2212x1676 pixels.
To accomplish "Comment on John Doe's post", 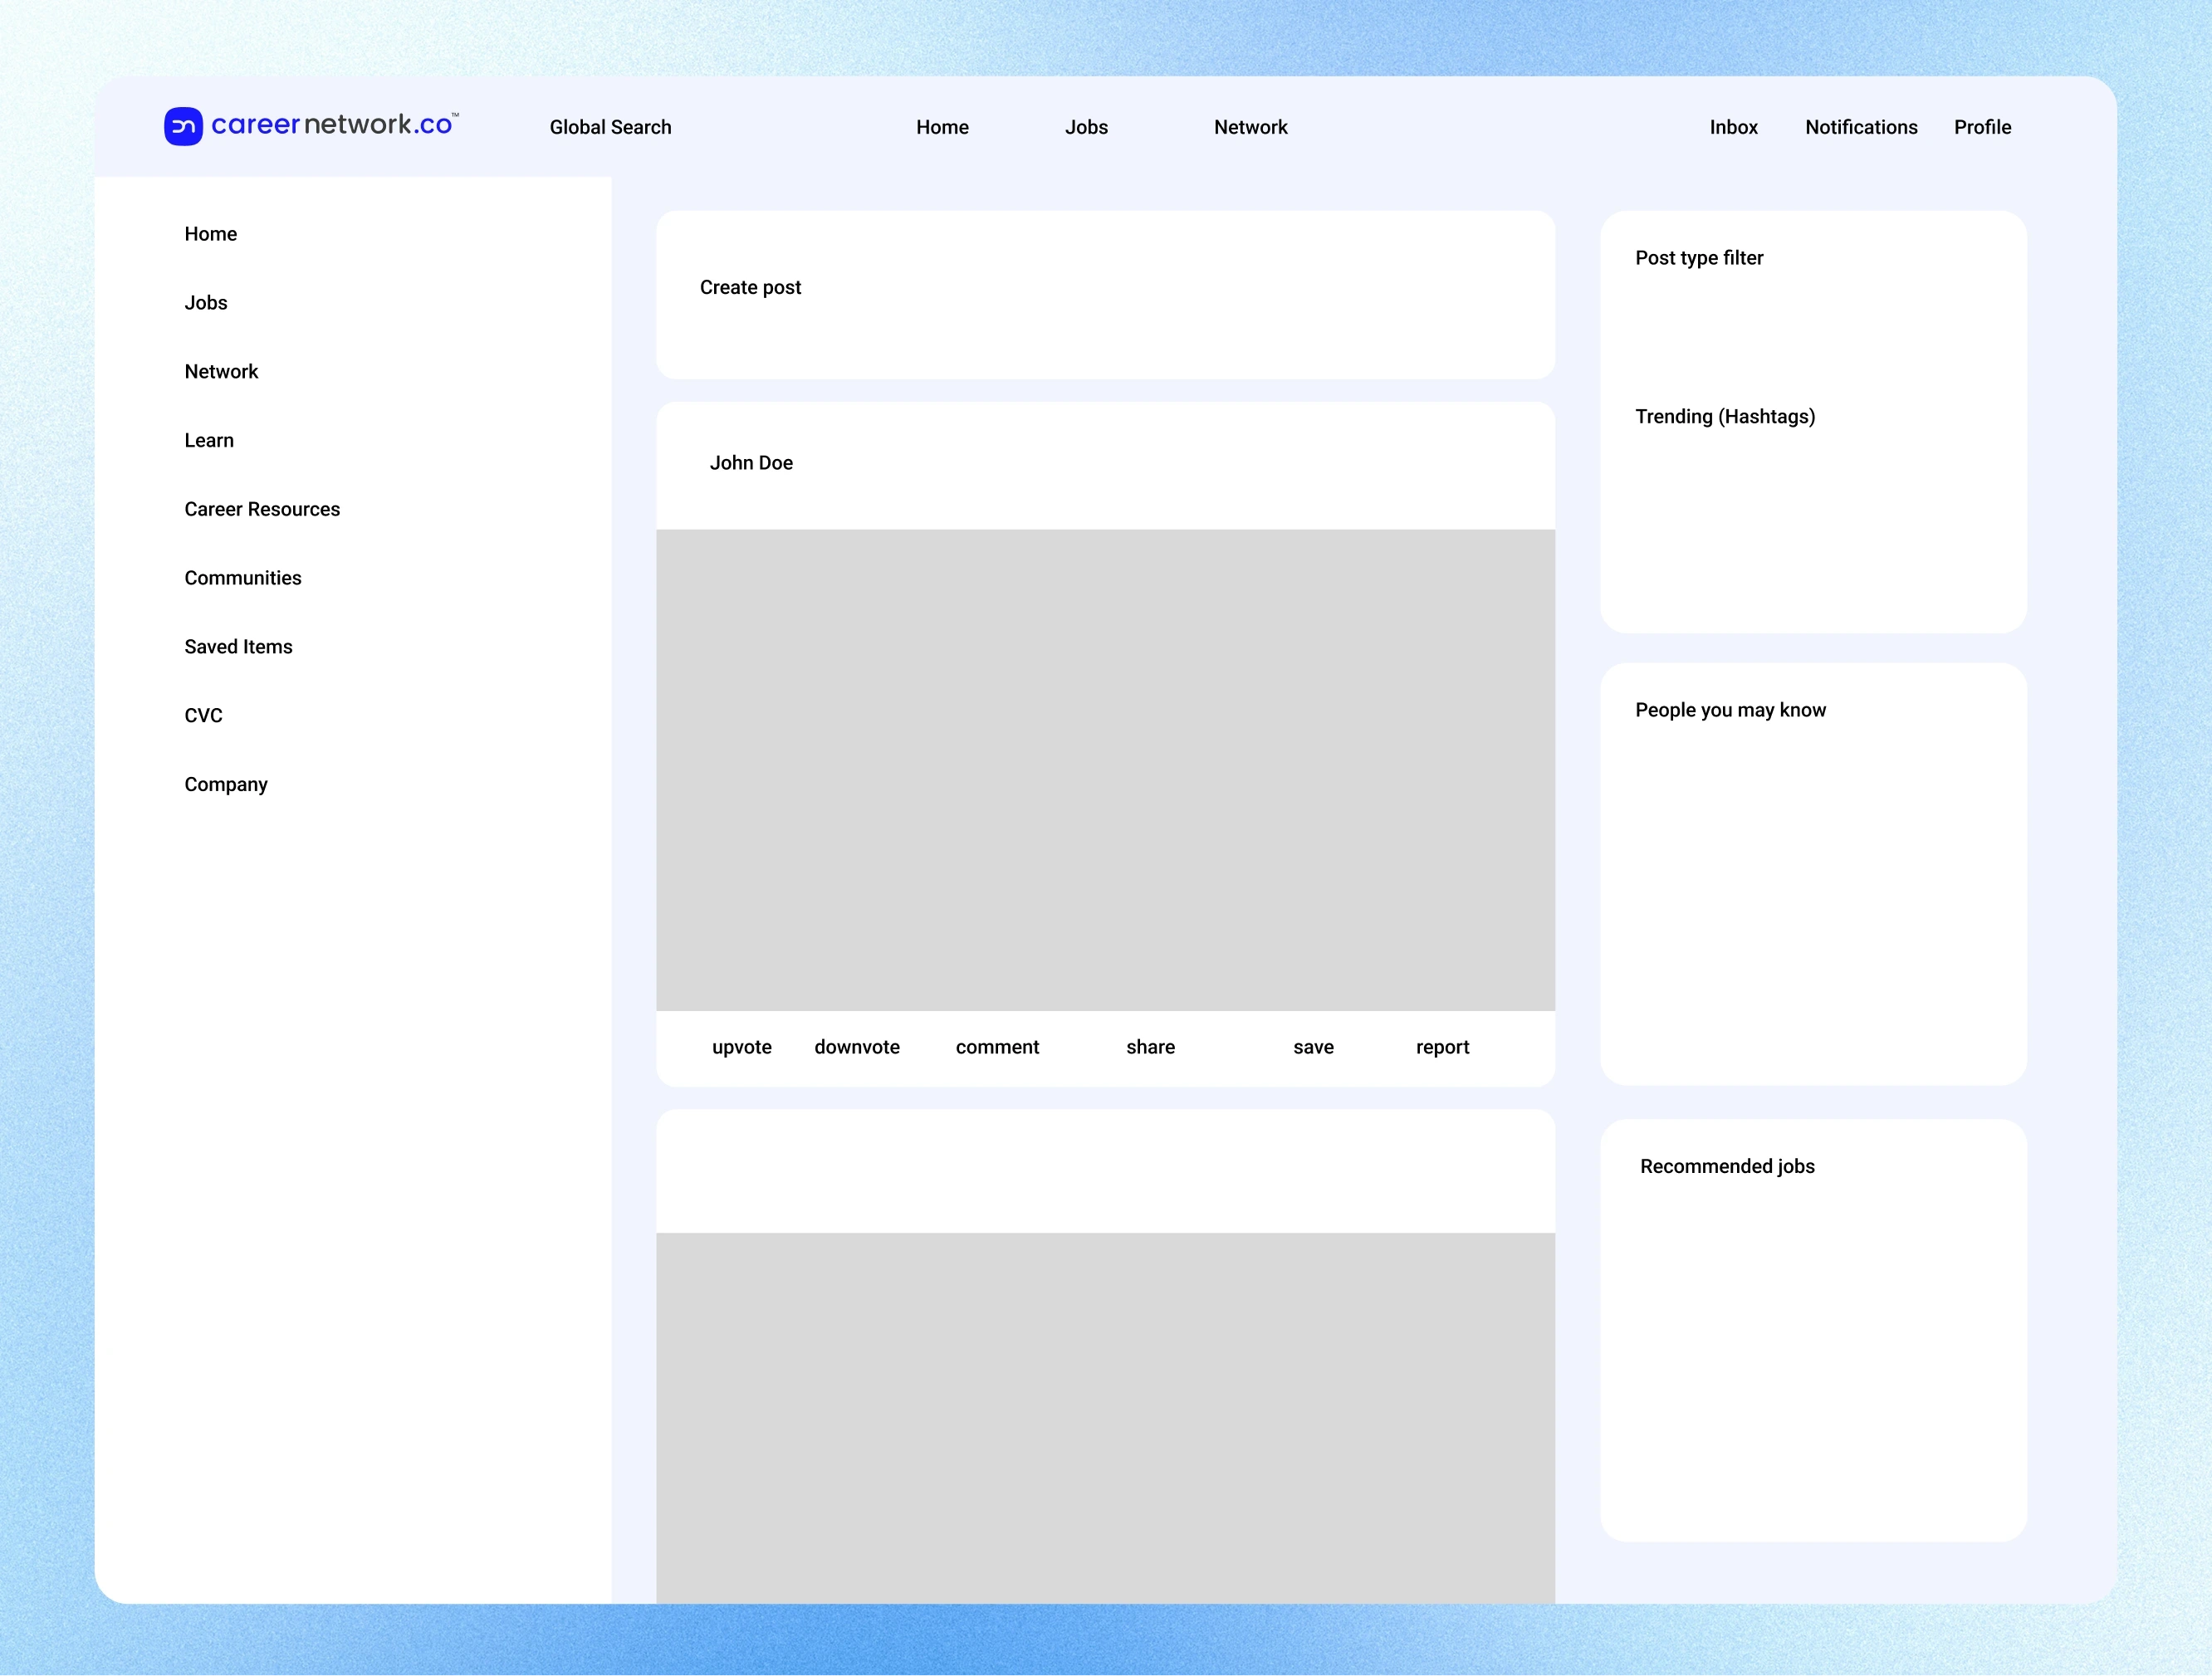I will tap(997, 1047).
